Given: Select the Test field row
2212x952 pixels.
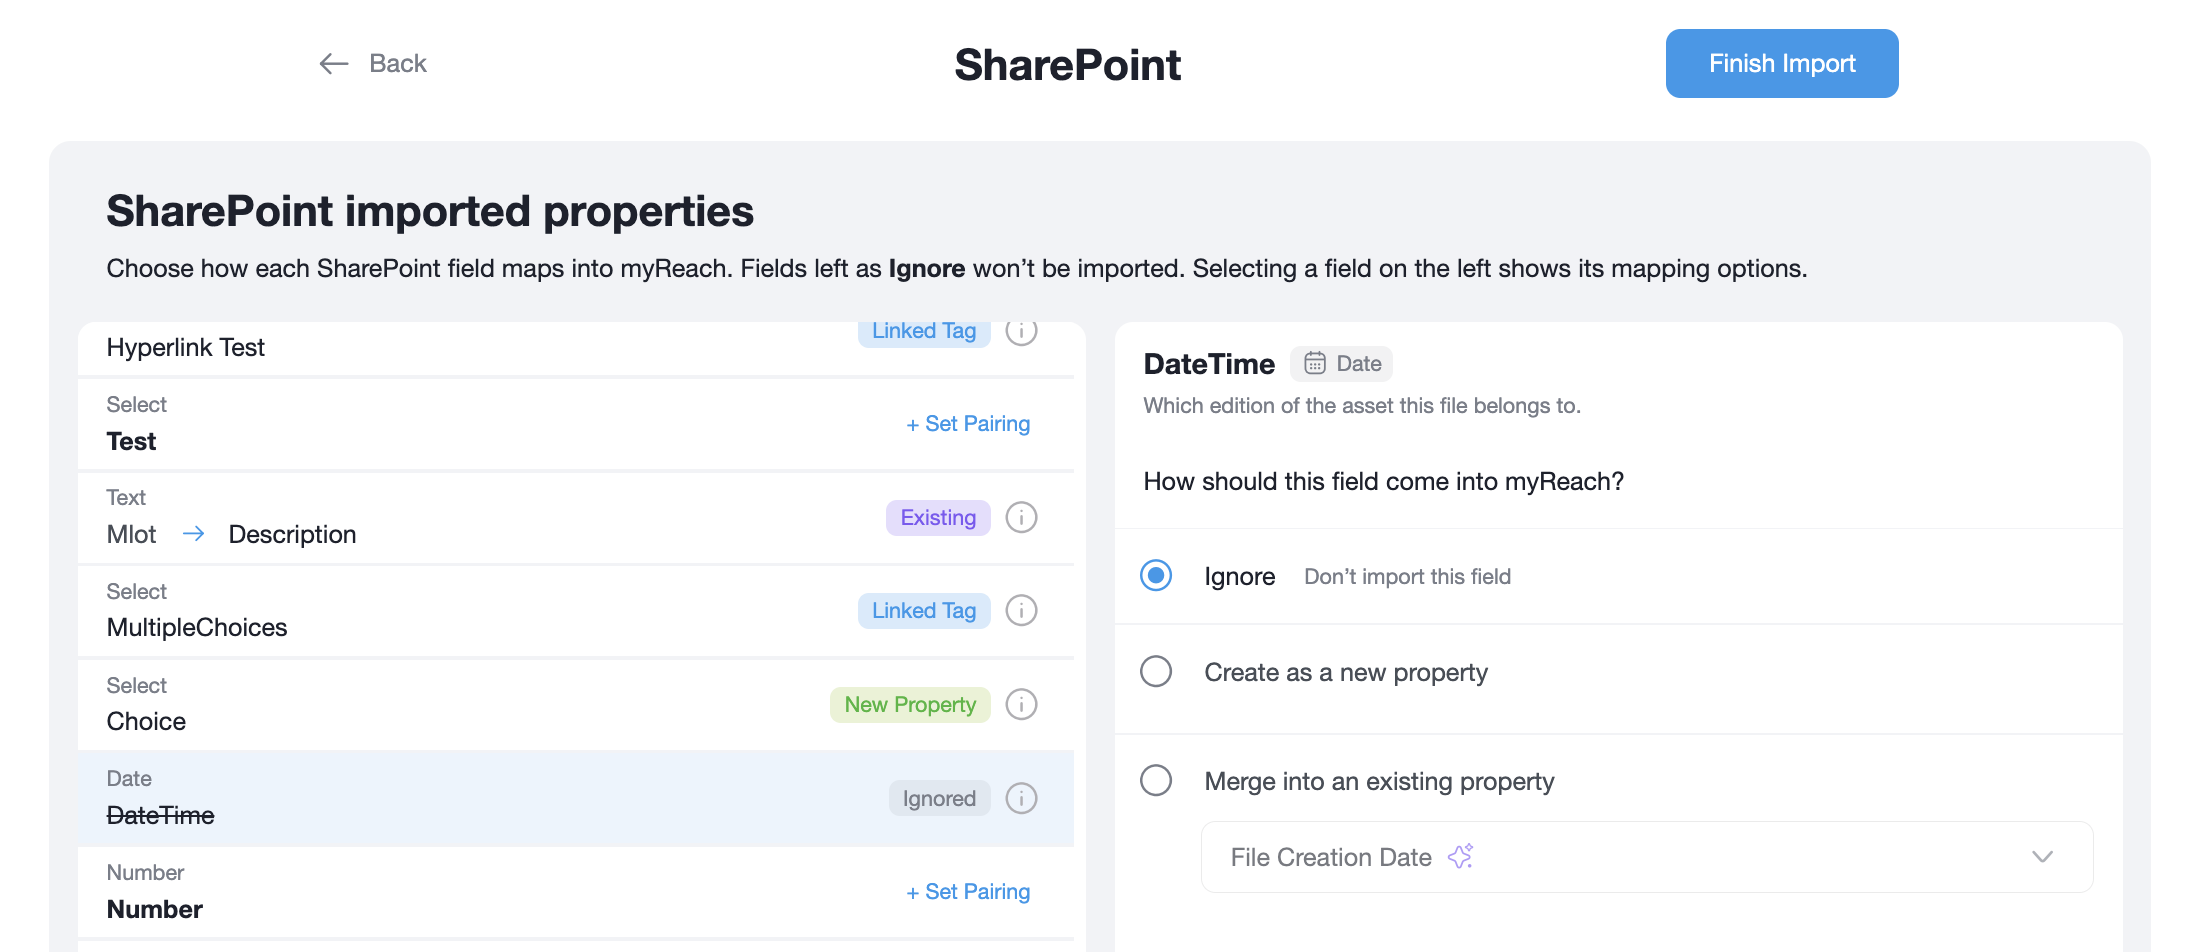Looking at the screenshot, I should 576,424.
